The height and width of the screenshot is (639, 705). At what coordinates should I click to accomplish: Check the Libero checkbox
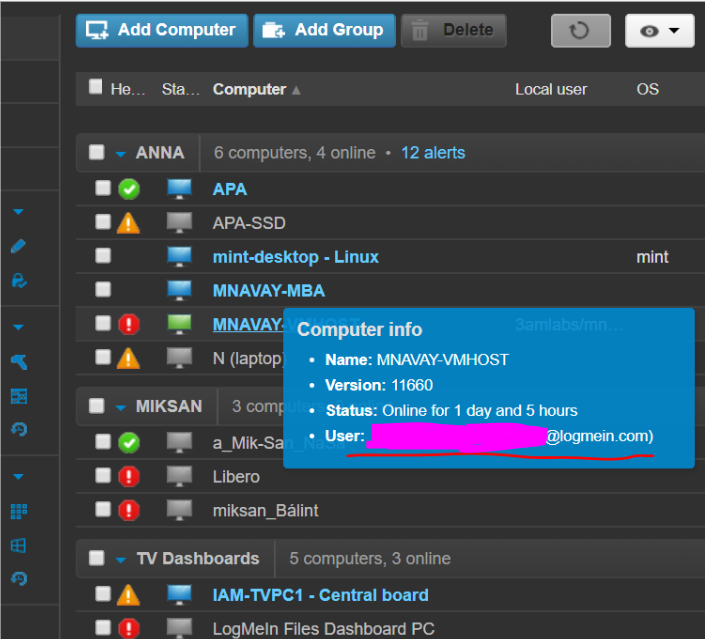tap(103, 475)
